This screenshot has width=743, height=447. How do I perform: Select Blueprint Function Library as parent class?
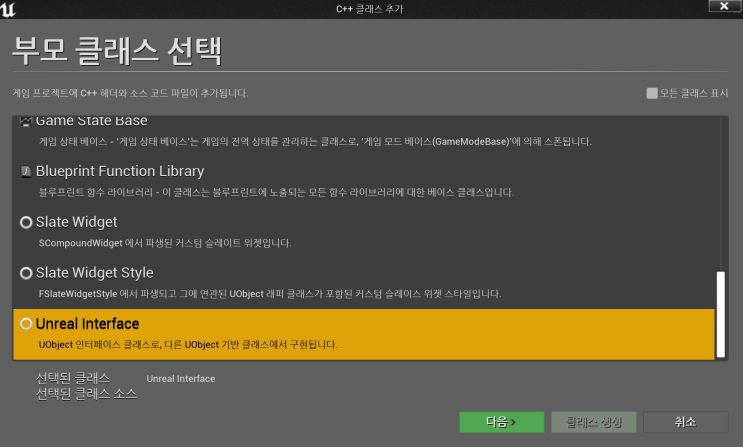point(364,181)
